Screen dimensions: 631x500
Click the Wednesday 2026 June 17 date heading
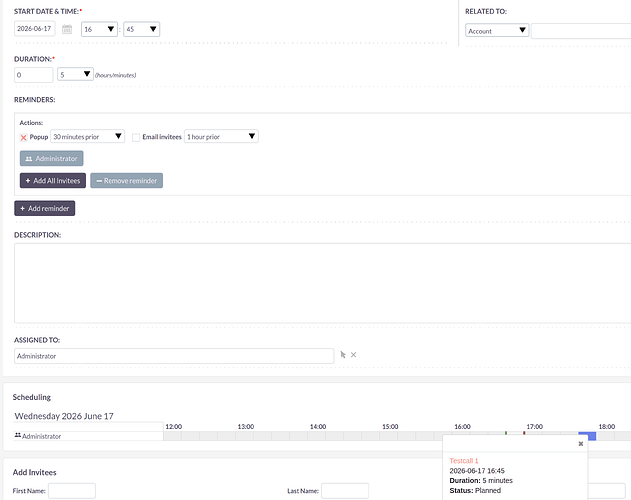64,416
